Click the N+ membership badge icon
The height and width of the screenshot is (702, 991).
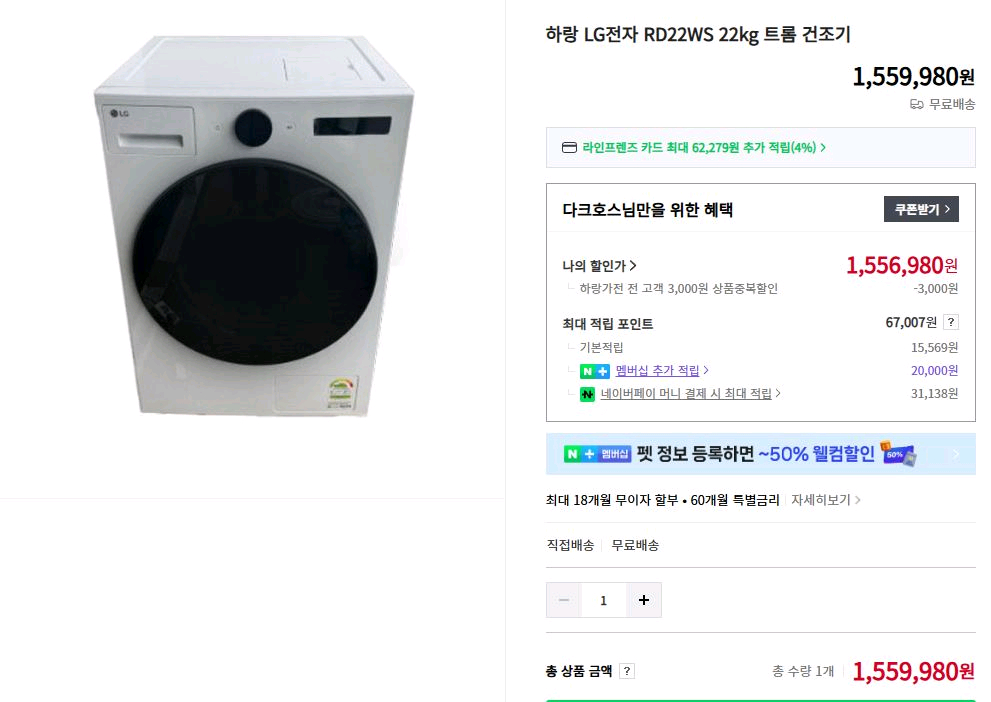594,371
